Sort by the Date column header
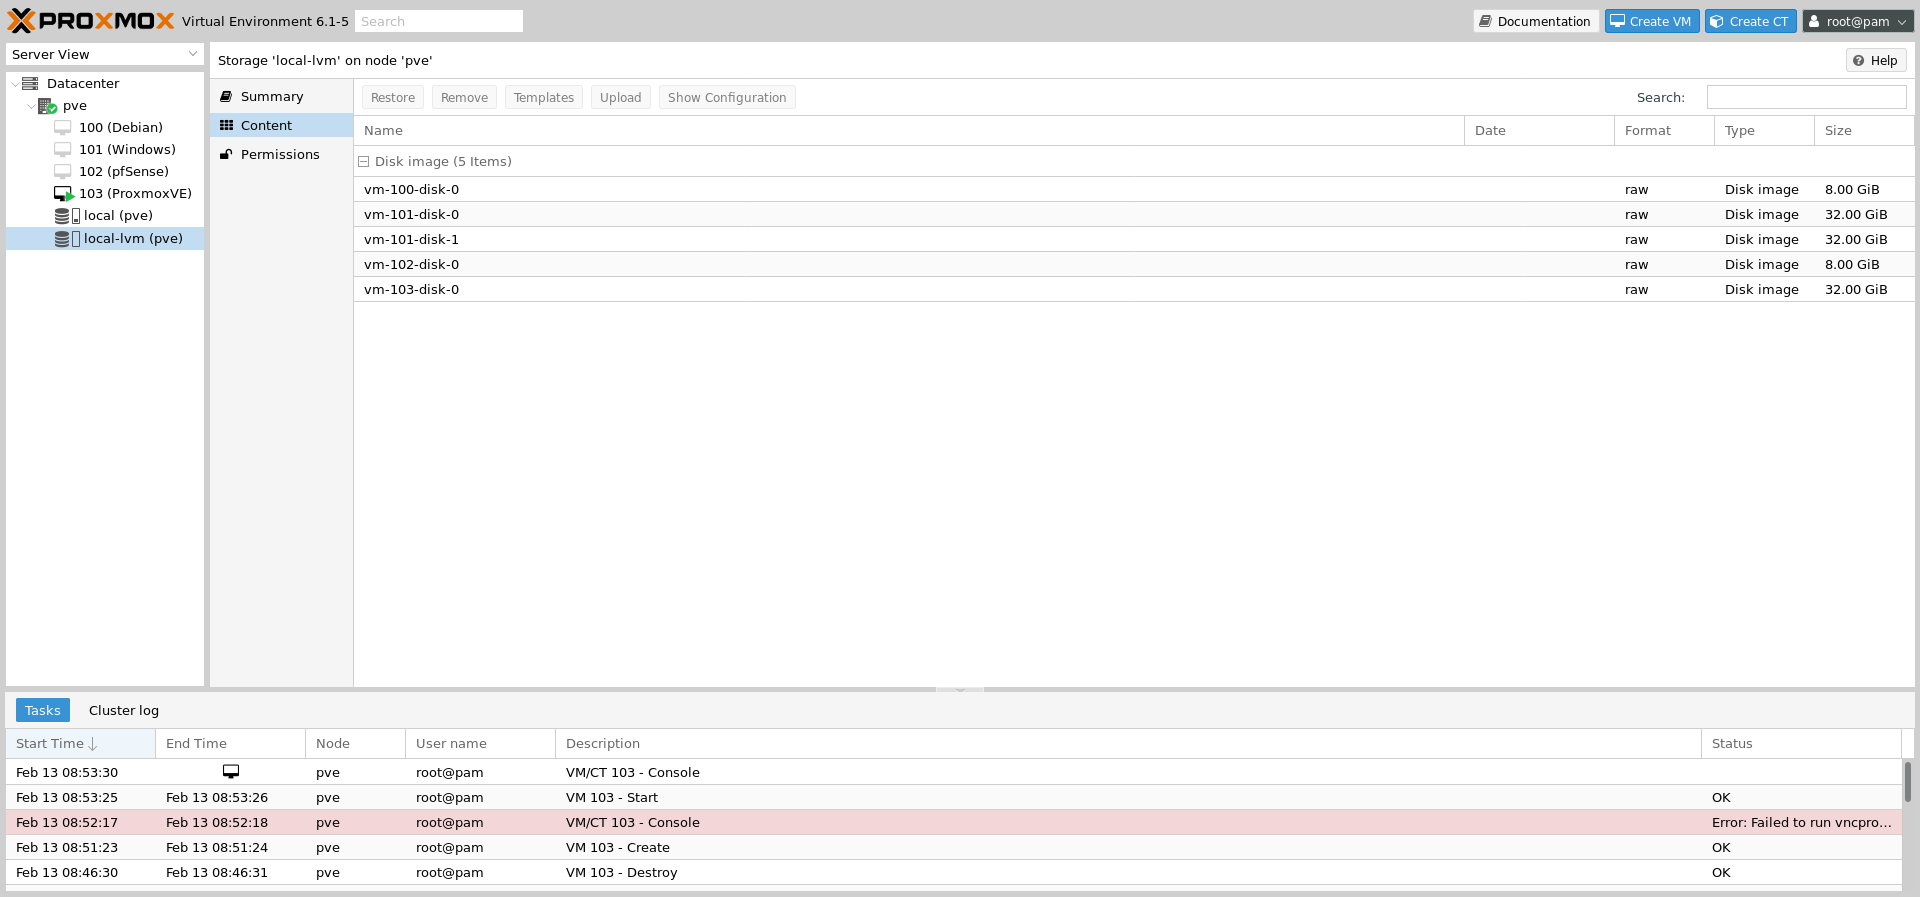The image size is (1920, 897). tap(1539, 131)
